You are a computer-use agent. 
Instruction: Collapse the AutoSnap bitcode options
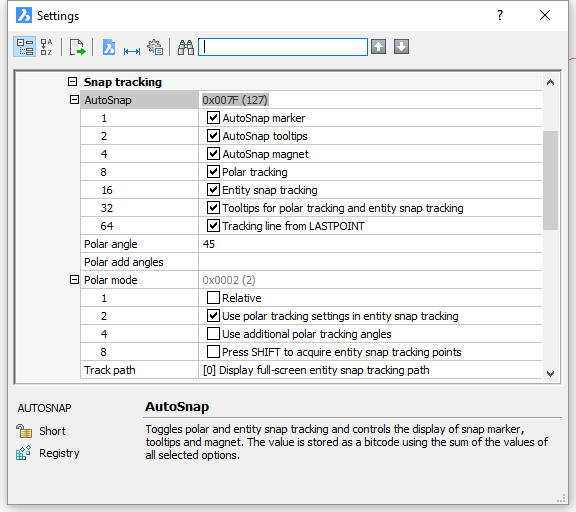[74, 100]
